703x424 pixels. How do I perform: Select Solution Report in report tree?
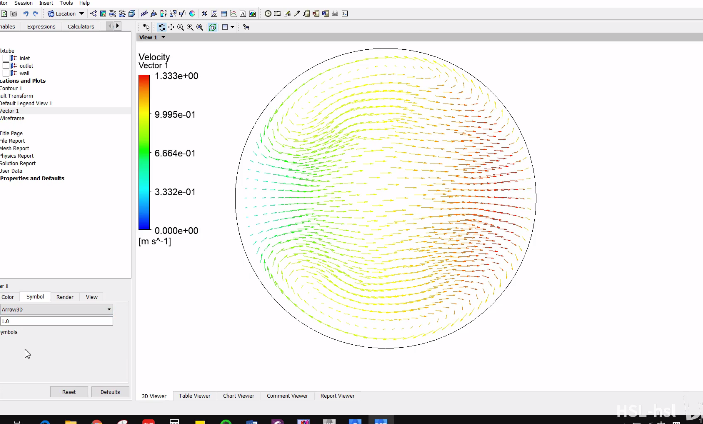[18, 163]
